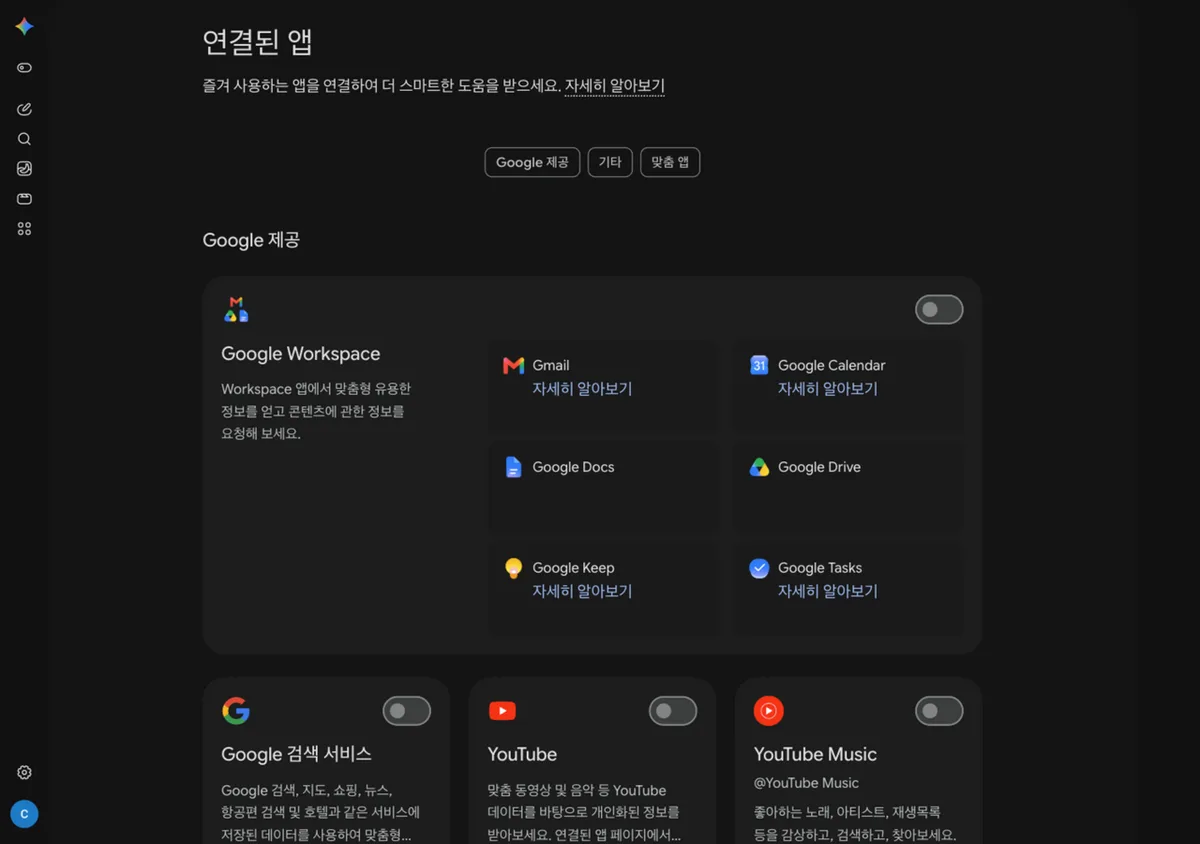Click the 연결된 앱 page heading
1200x844 pixels.
pyautogui.click(x=258, y=42)
